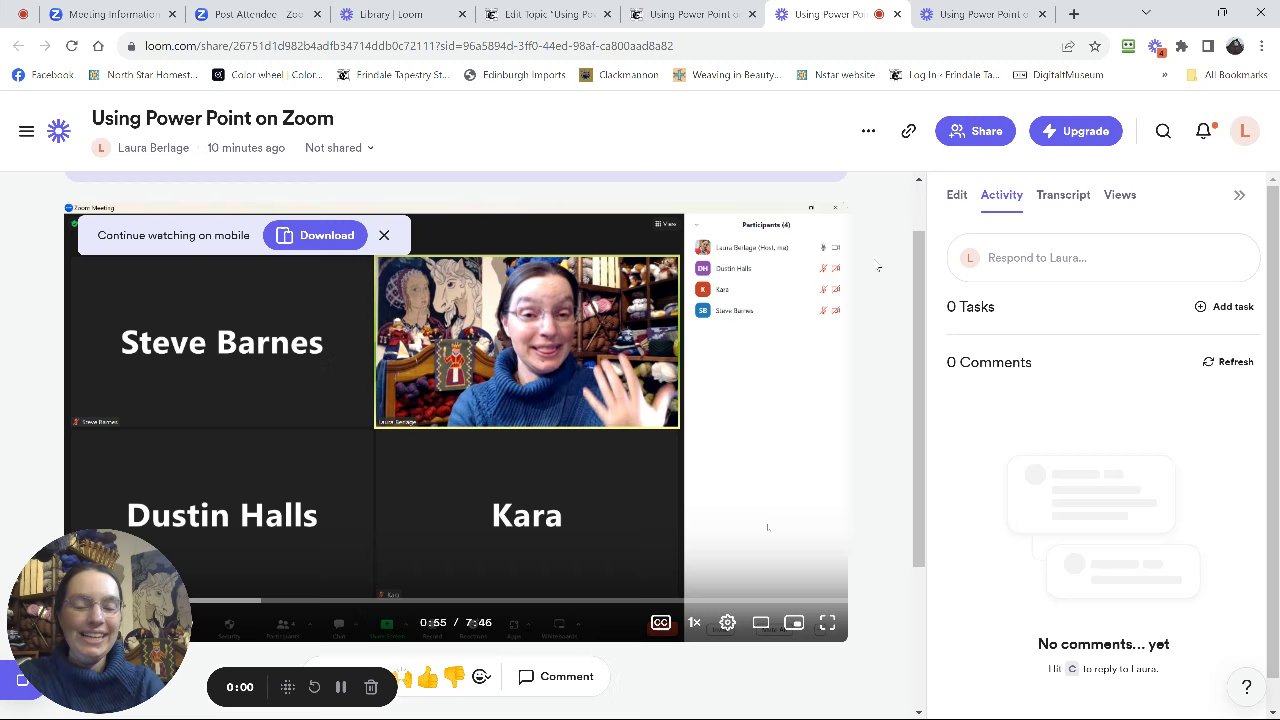This screenshot has width=1280, height=720.
Task: Toggle theater mode on the video
Action: pyautogui.click(x=761, y=622)
